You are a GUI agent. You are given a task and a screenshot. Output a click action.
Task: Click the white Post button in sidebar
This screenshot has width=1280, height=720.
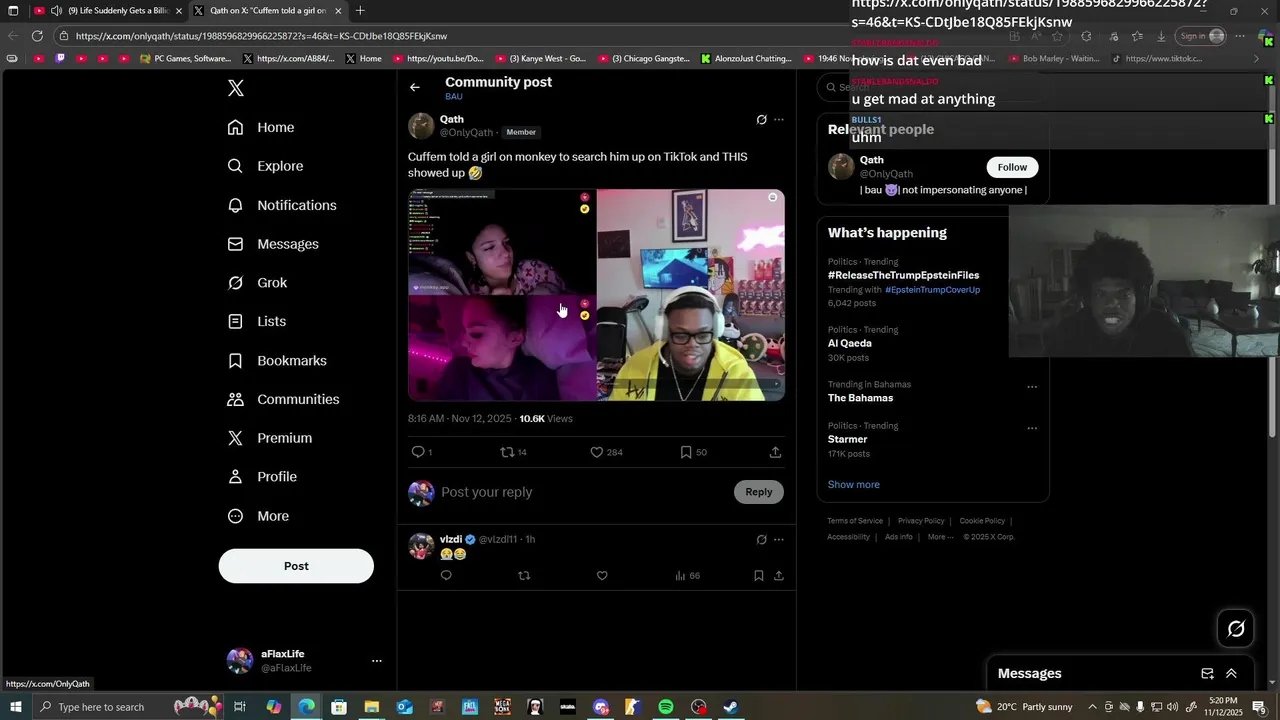(296, 566)
